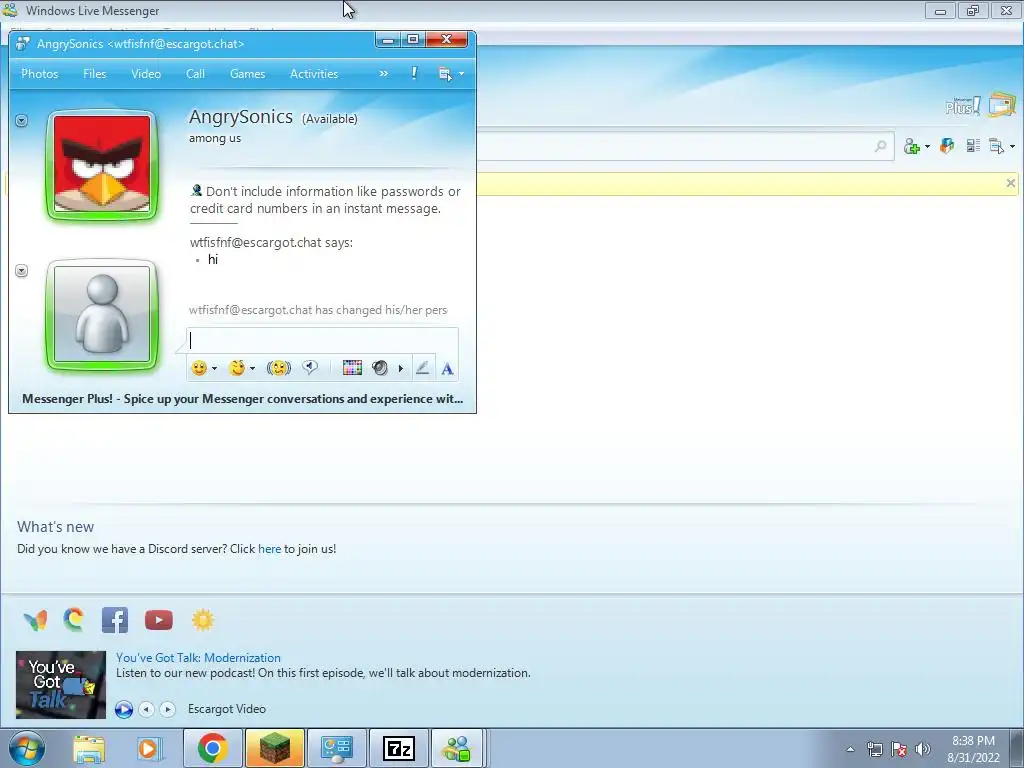Click the search magnifier in main window
Screen dimensions: 1024x768
pos(880,146)
